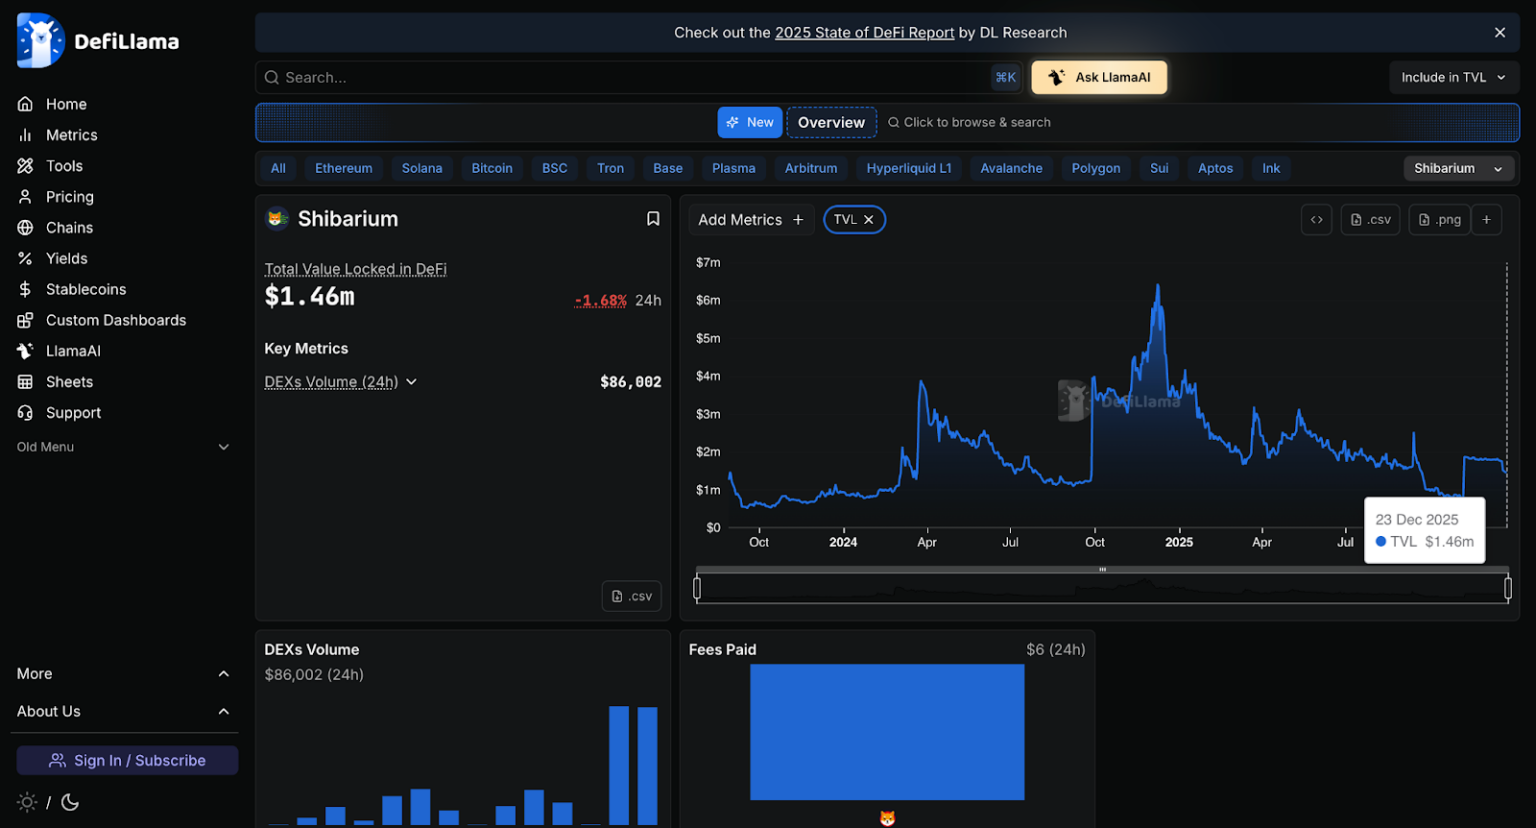Select the Ethereum chain tab
Screen dimensions: 1536x828
(343, 168)
